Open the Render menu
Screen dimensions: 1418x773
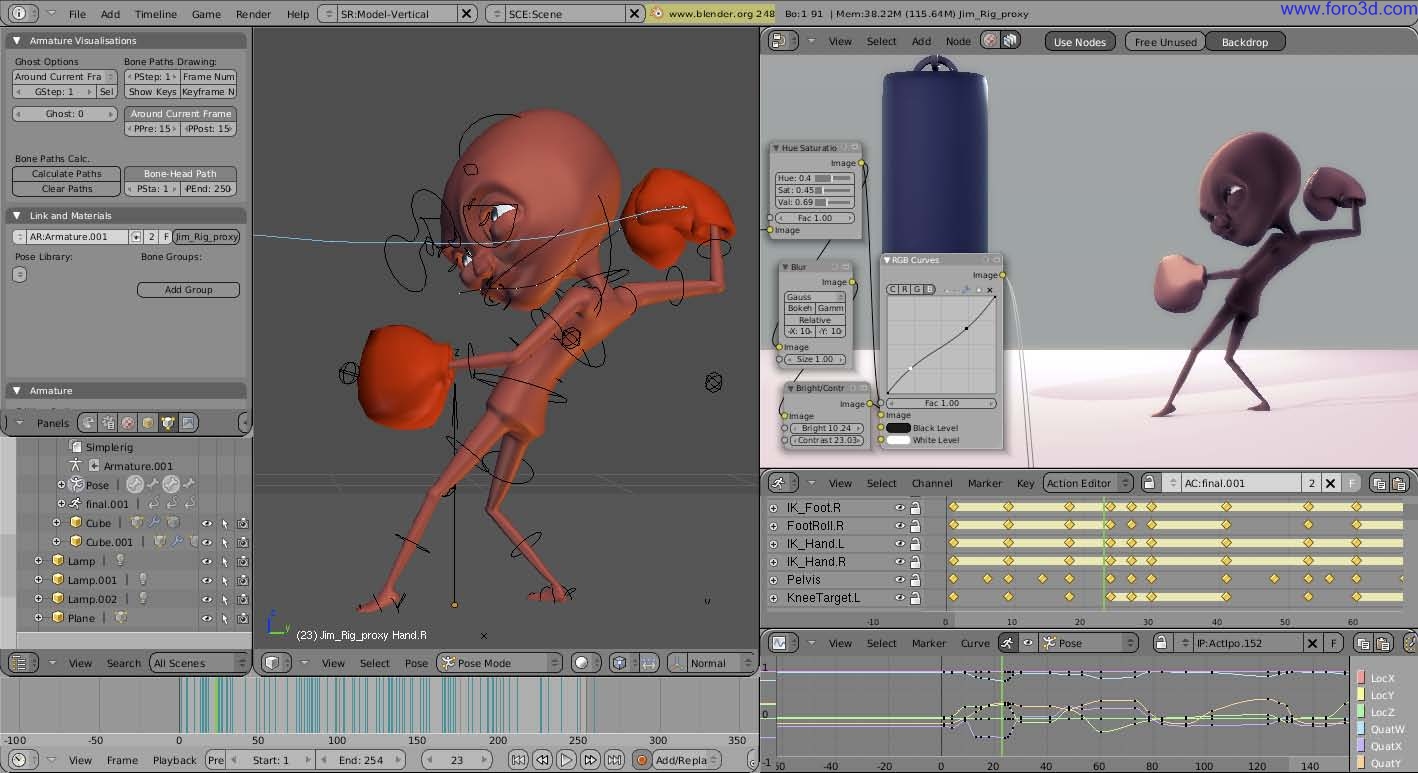click(253, 14)
